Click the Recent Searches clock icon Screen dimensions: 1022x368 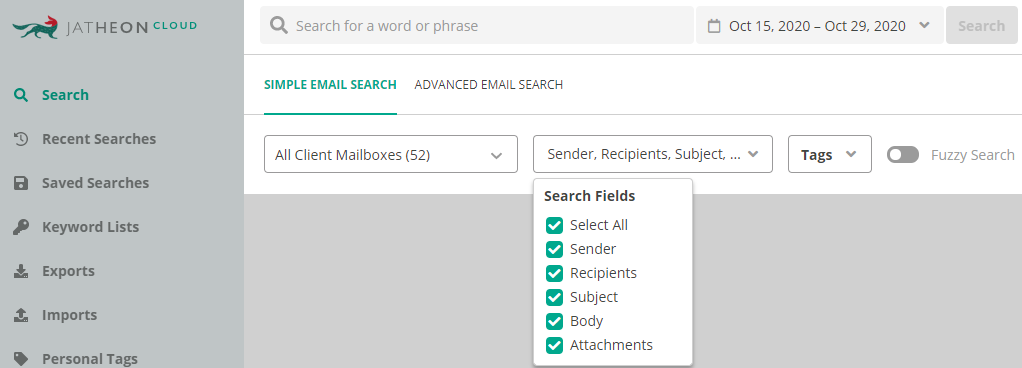[21, 139]
